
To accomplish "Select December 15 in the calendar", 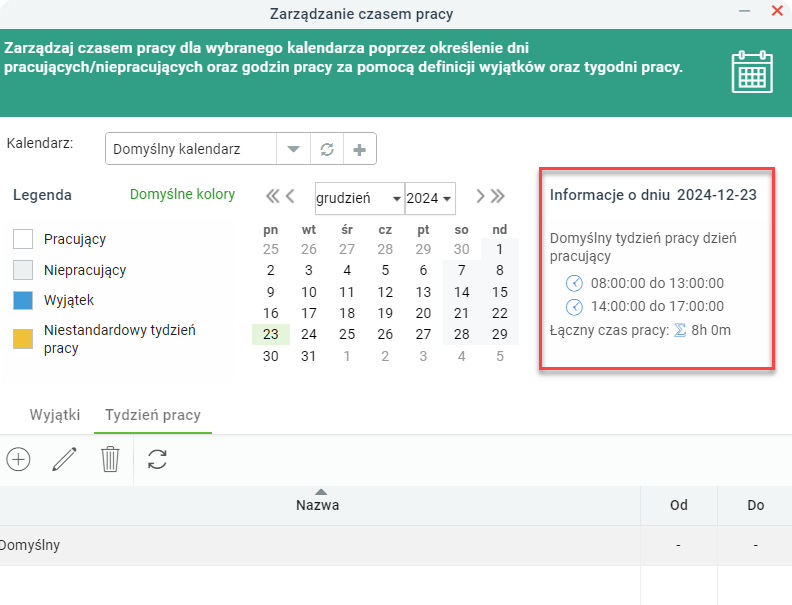I will click(500, 292).
